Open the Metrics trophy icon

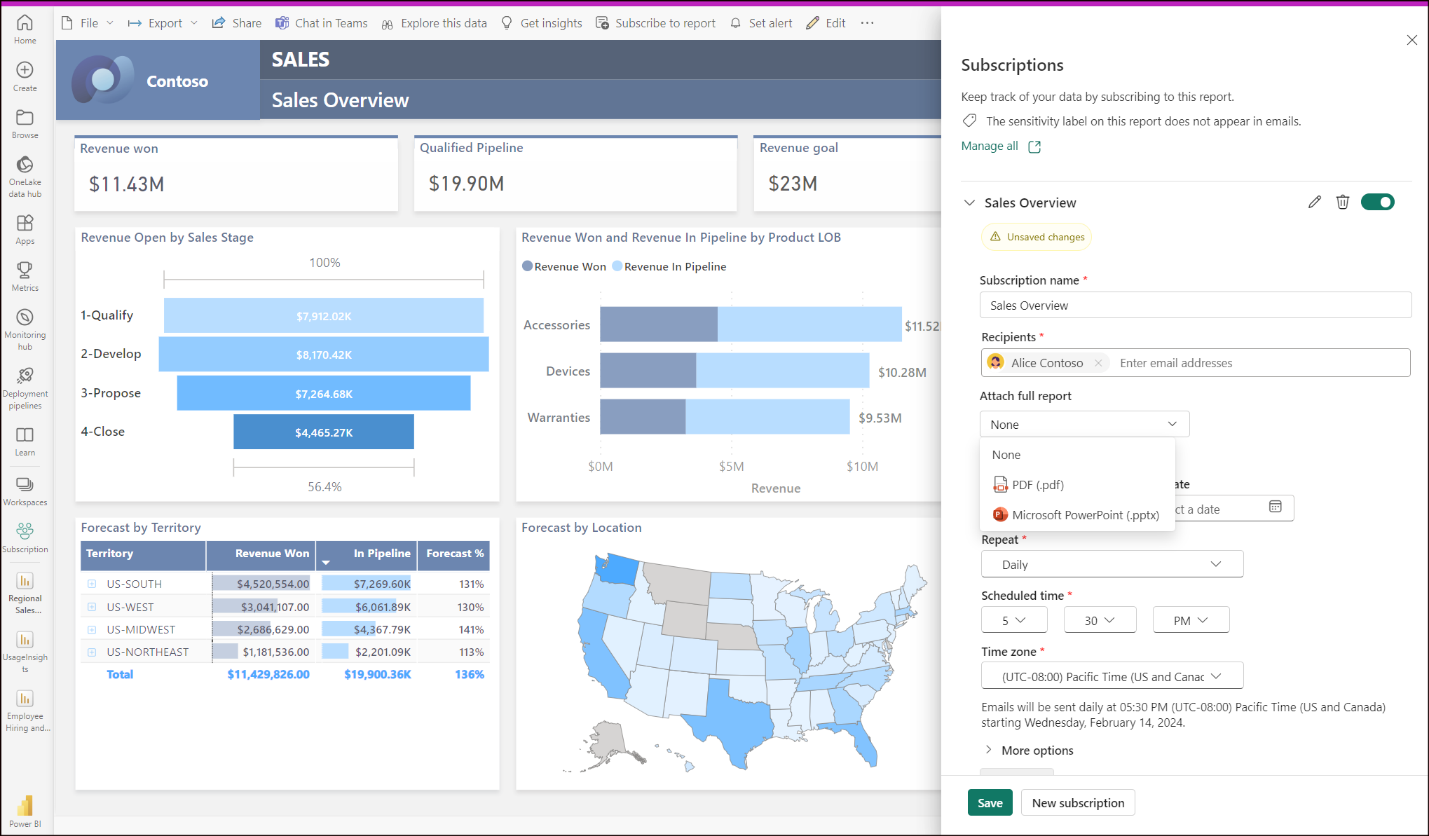click(x=25, y=275)
